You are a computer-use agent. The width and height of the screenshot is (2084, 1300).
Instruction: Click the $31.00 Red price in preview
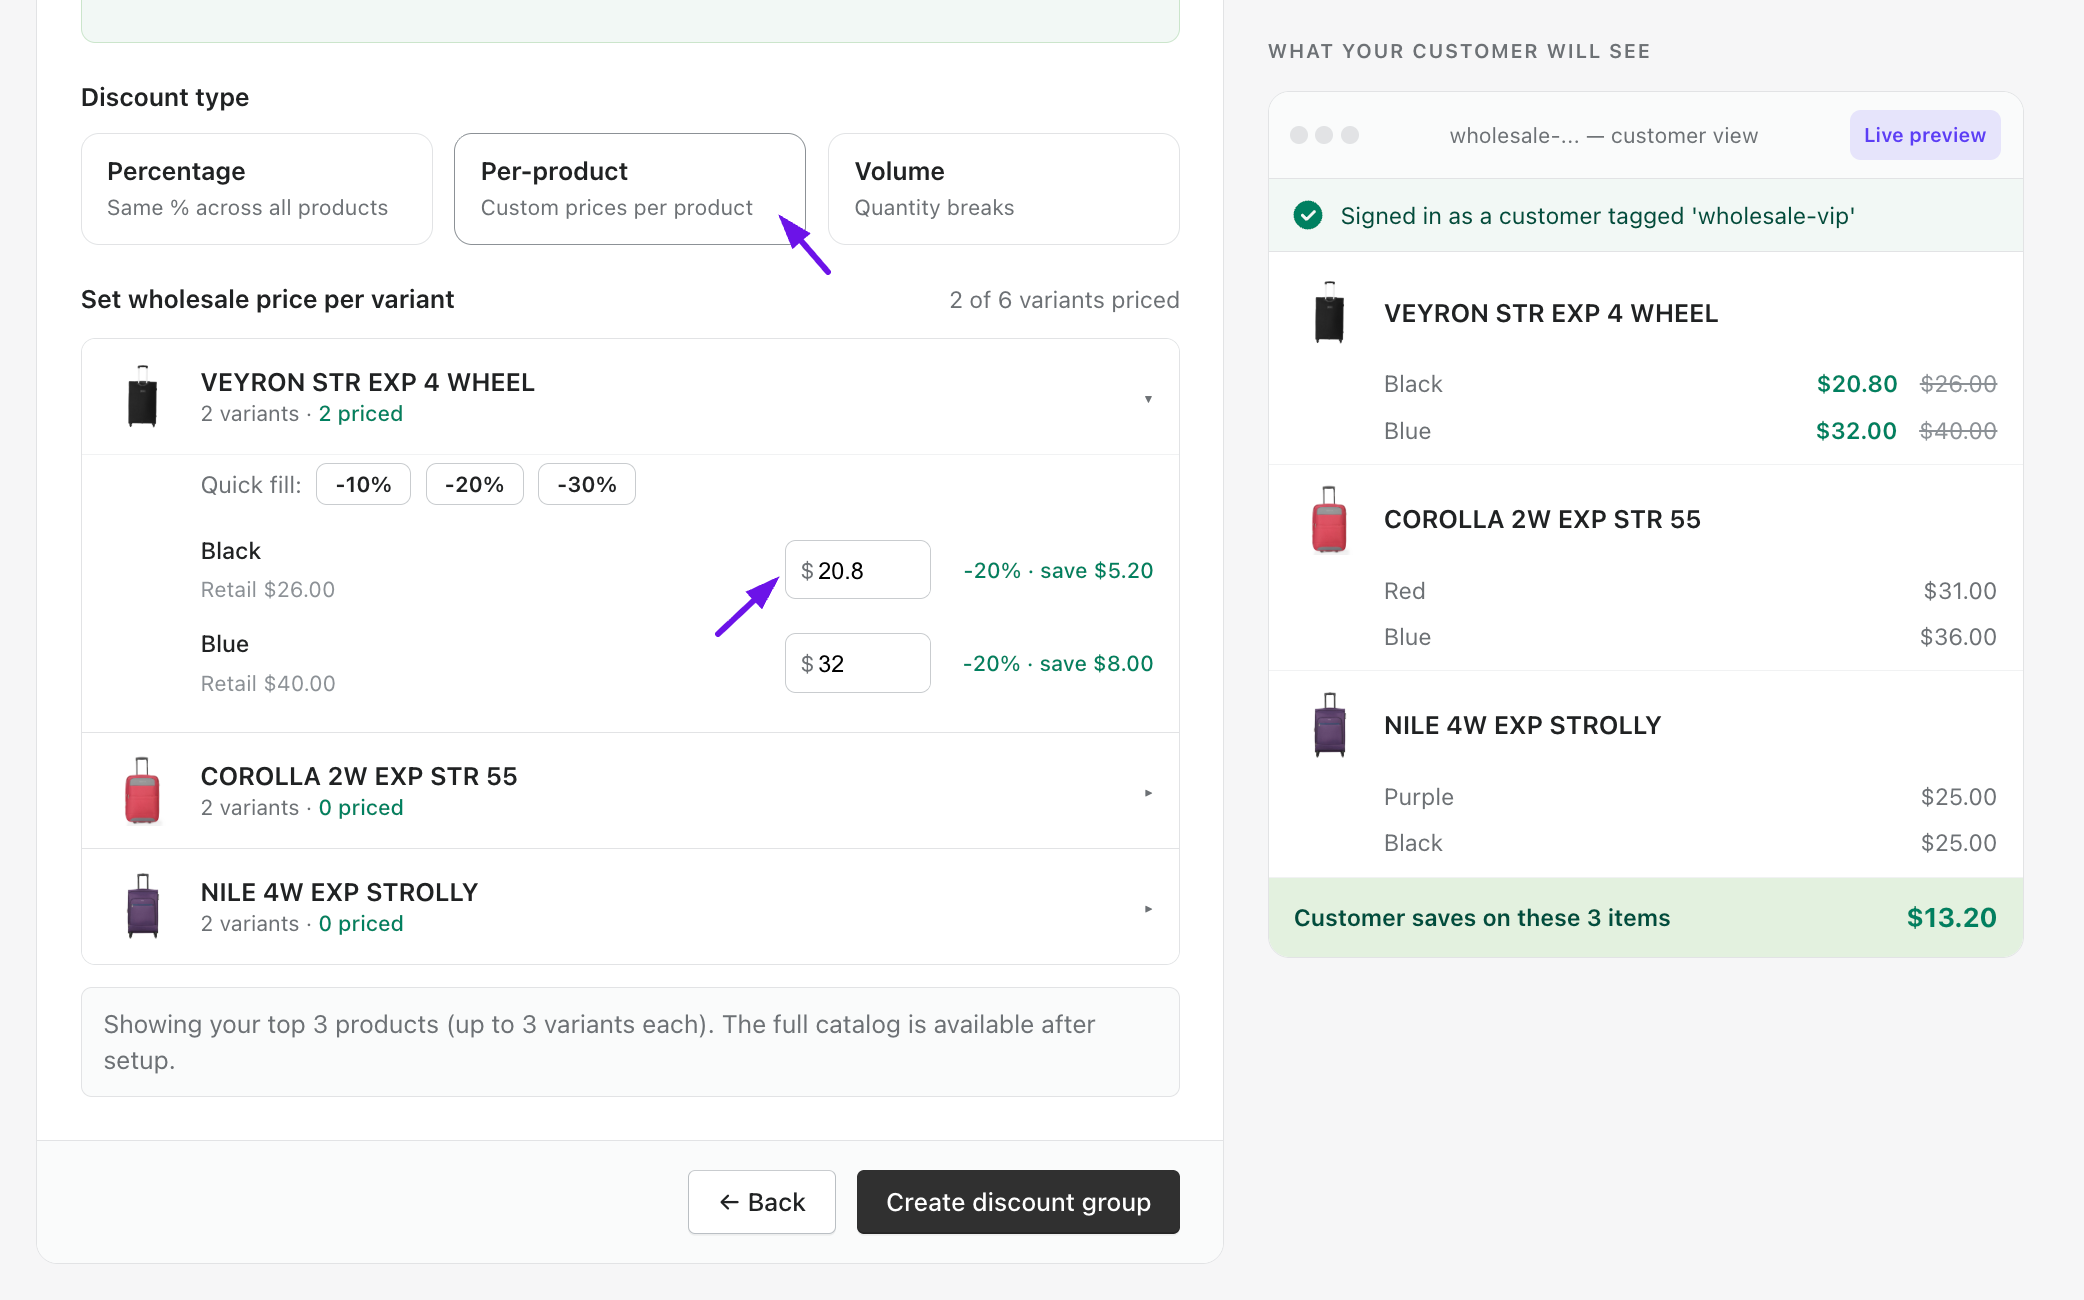pyautogui.click(x=1960, y=591)
